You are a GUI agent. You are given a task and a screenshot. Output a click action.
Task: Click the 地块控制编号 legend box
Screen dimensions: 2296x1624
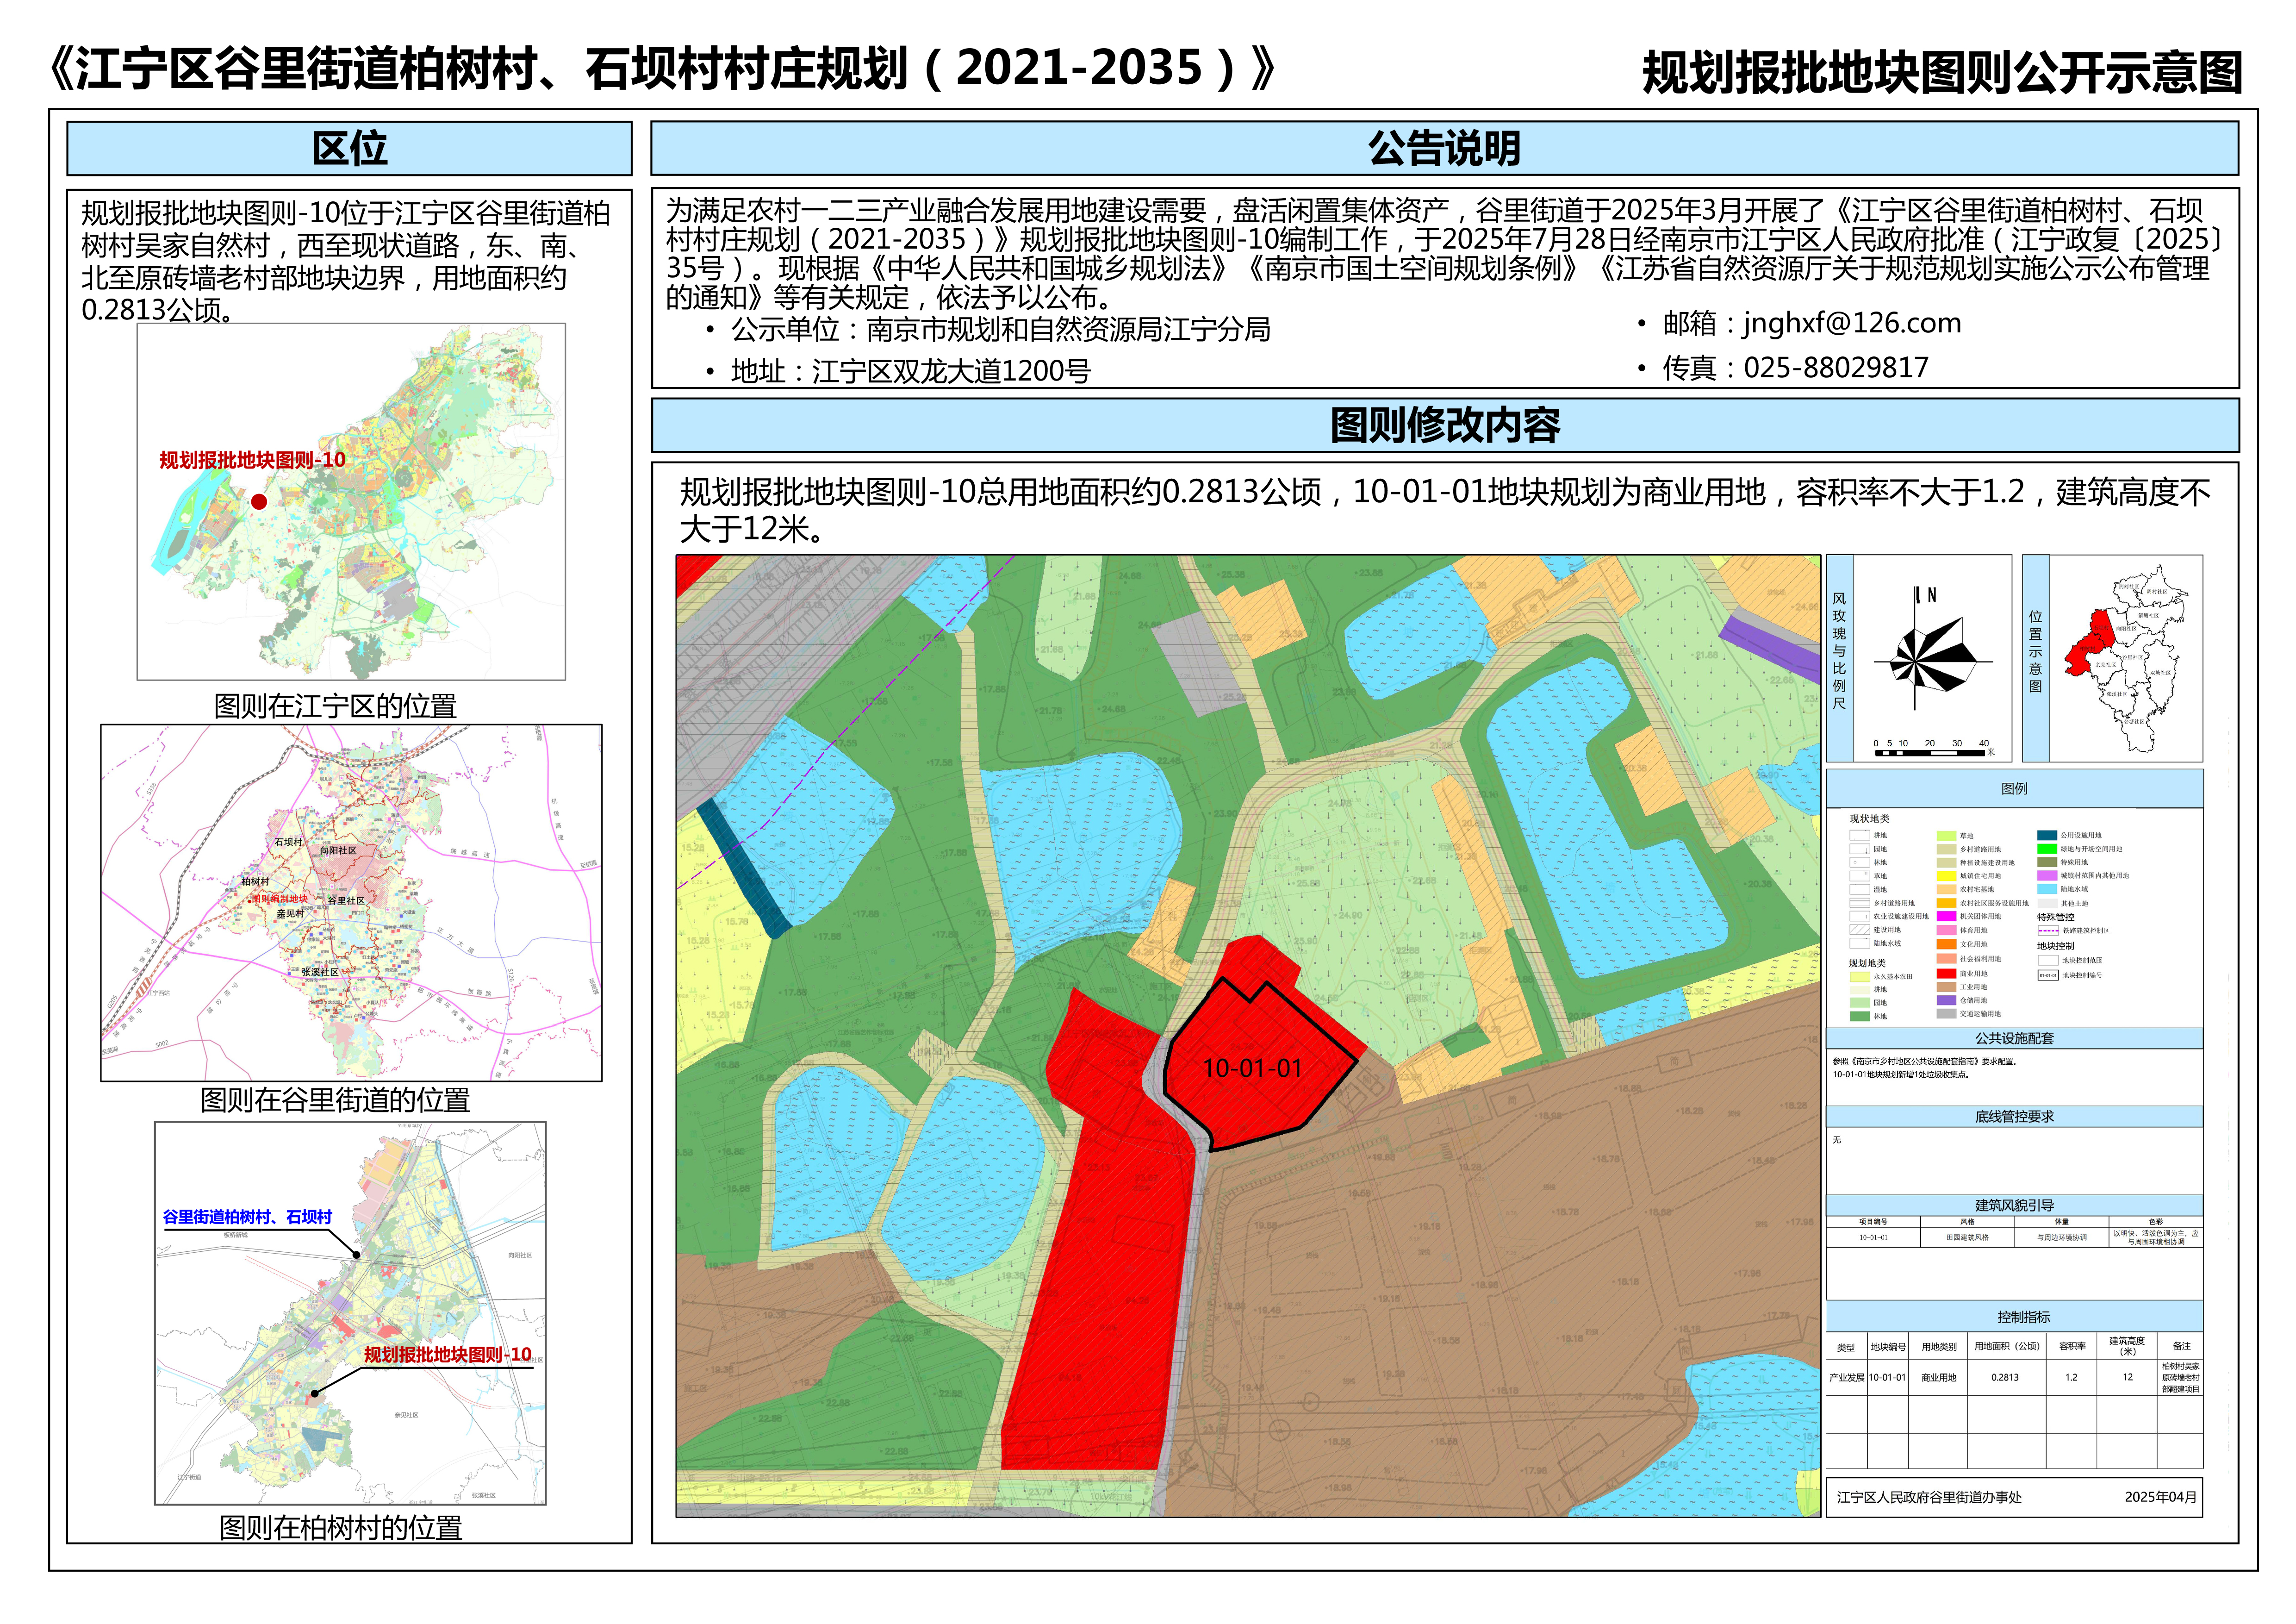pos(2048,975)
